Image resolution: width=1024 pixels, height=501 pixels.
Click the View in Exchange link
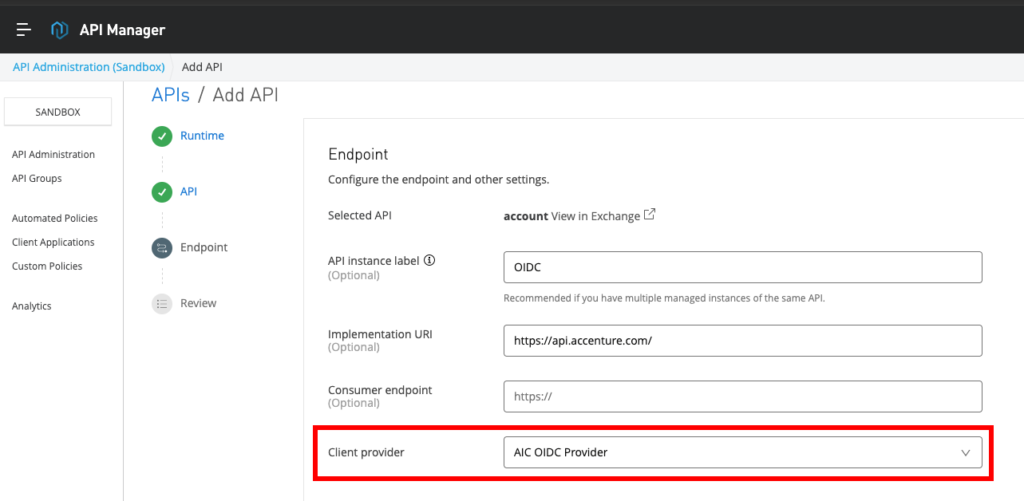pyautogui.click(x=595, y=216)
